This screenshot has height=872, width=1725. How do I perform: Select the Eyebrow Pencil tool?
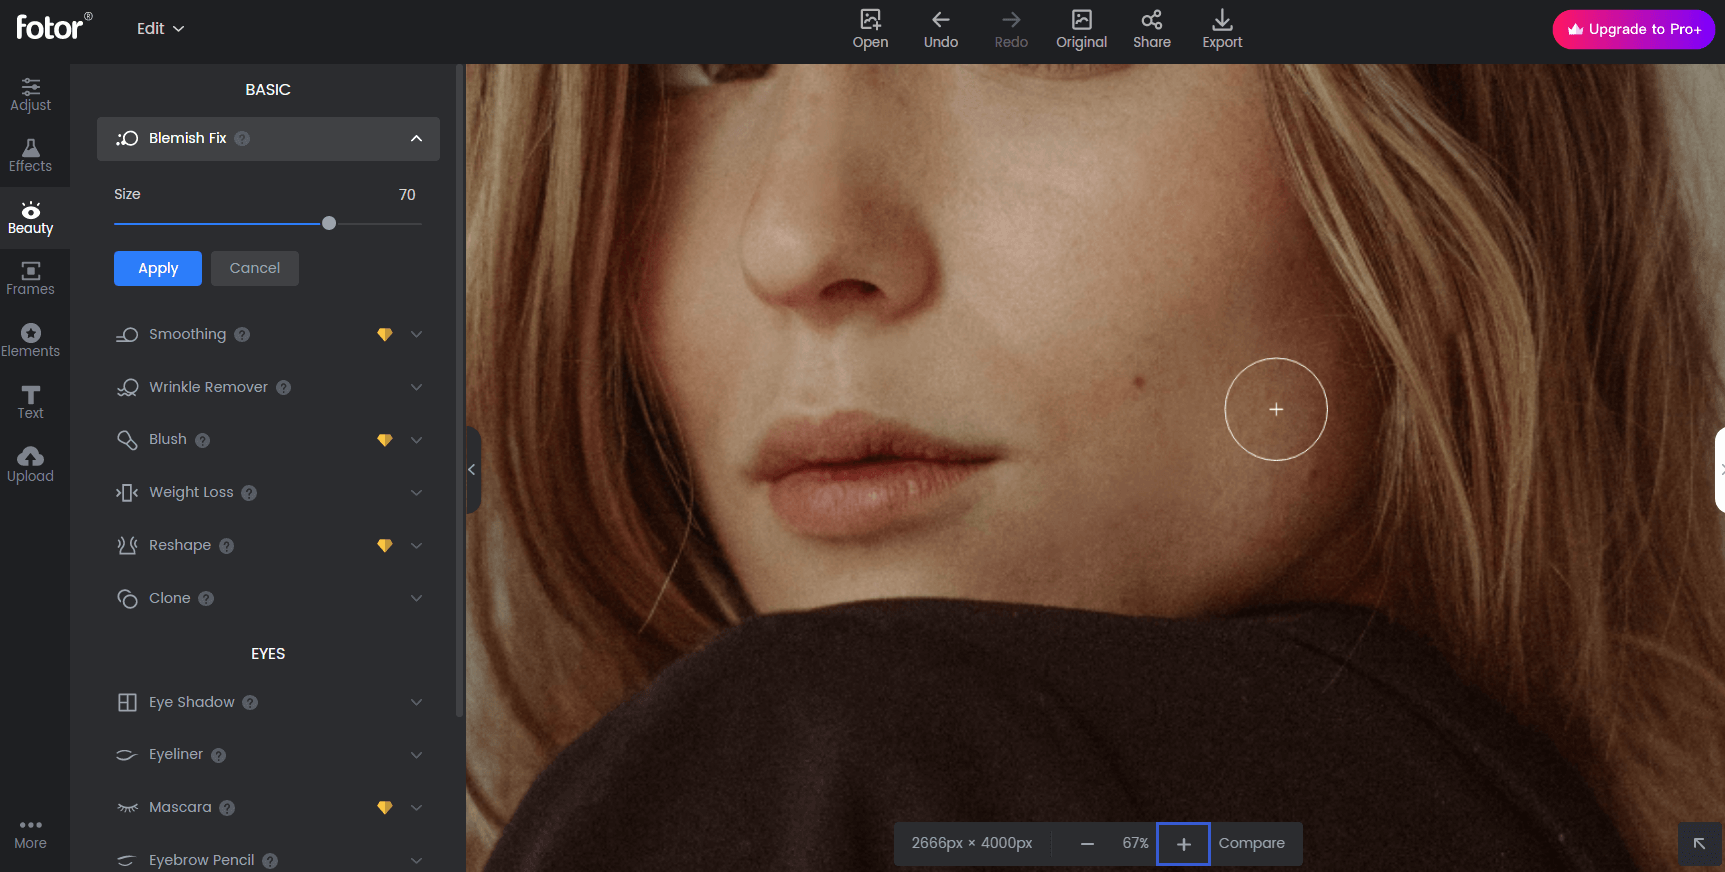[x=201, y=860]
